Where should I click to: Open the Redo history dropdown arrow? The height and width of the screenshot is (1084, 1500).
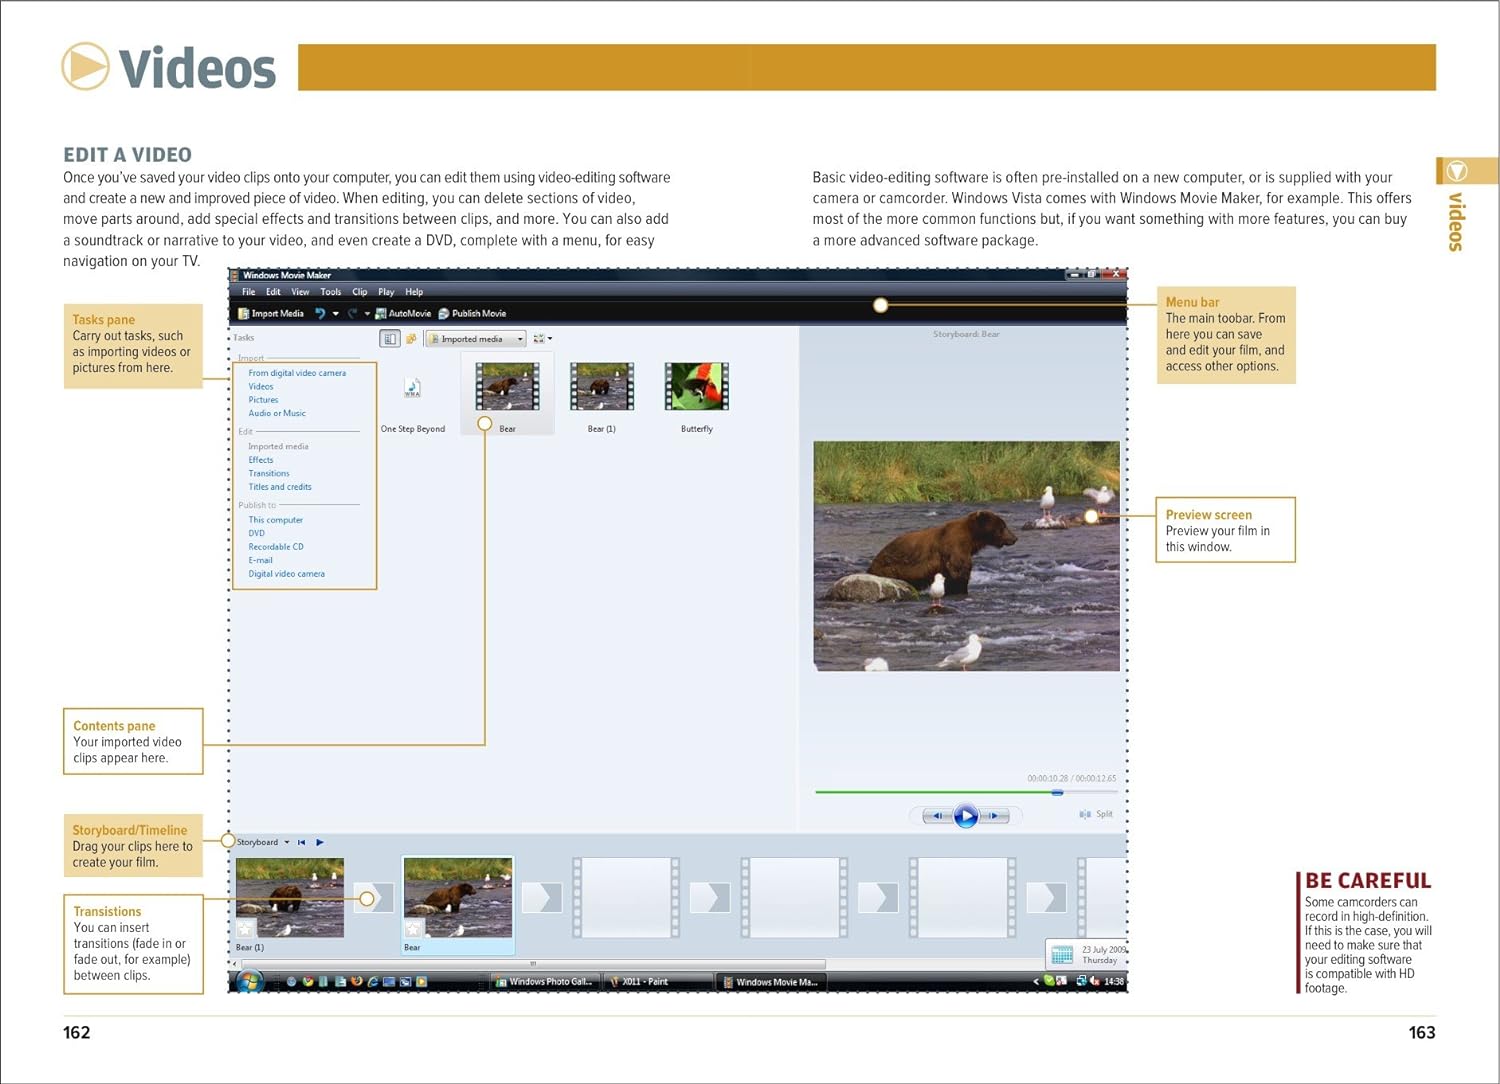367,313
